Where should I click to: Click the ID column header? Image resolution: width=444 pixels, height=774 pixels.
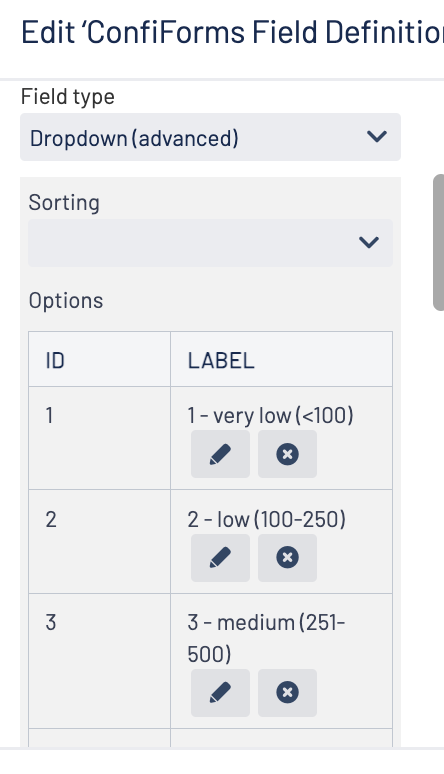99,359
